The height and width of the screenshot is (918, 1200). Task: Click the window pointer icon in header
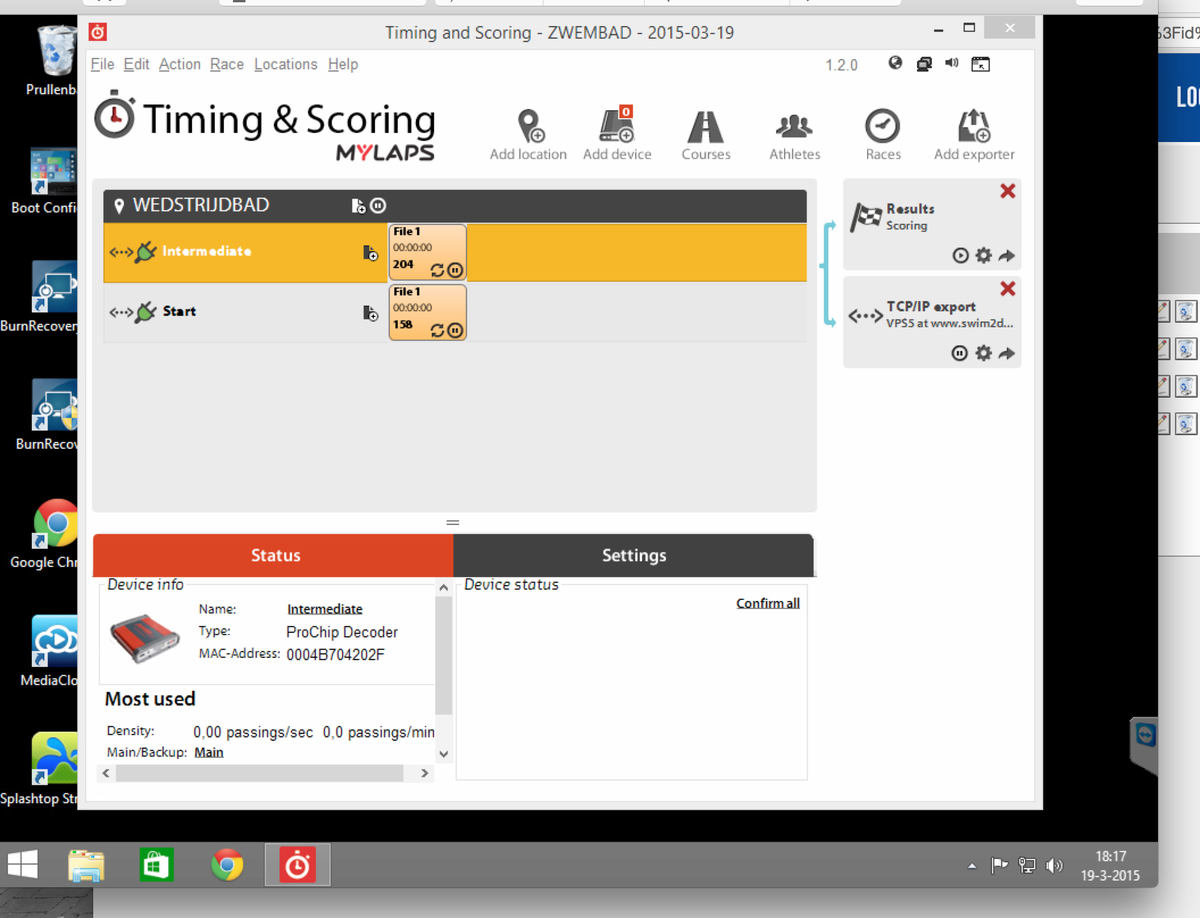click(980, 64)
